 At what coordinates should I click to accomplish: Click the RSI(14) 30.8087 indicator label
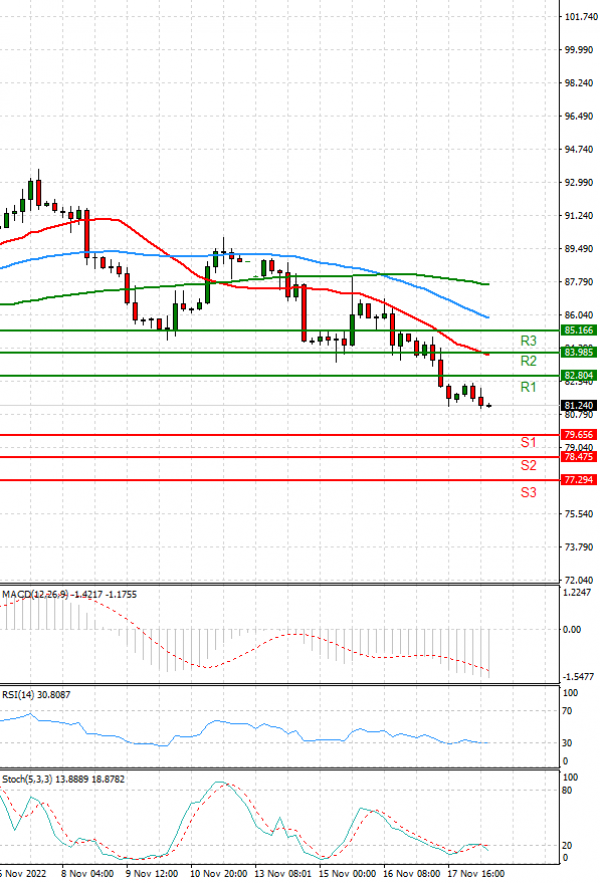click(x=36, y=695)
